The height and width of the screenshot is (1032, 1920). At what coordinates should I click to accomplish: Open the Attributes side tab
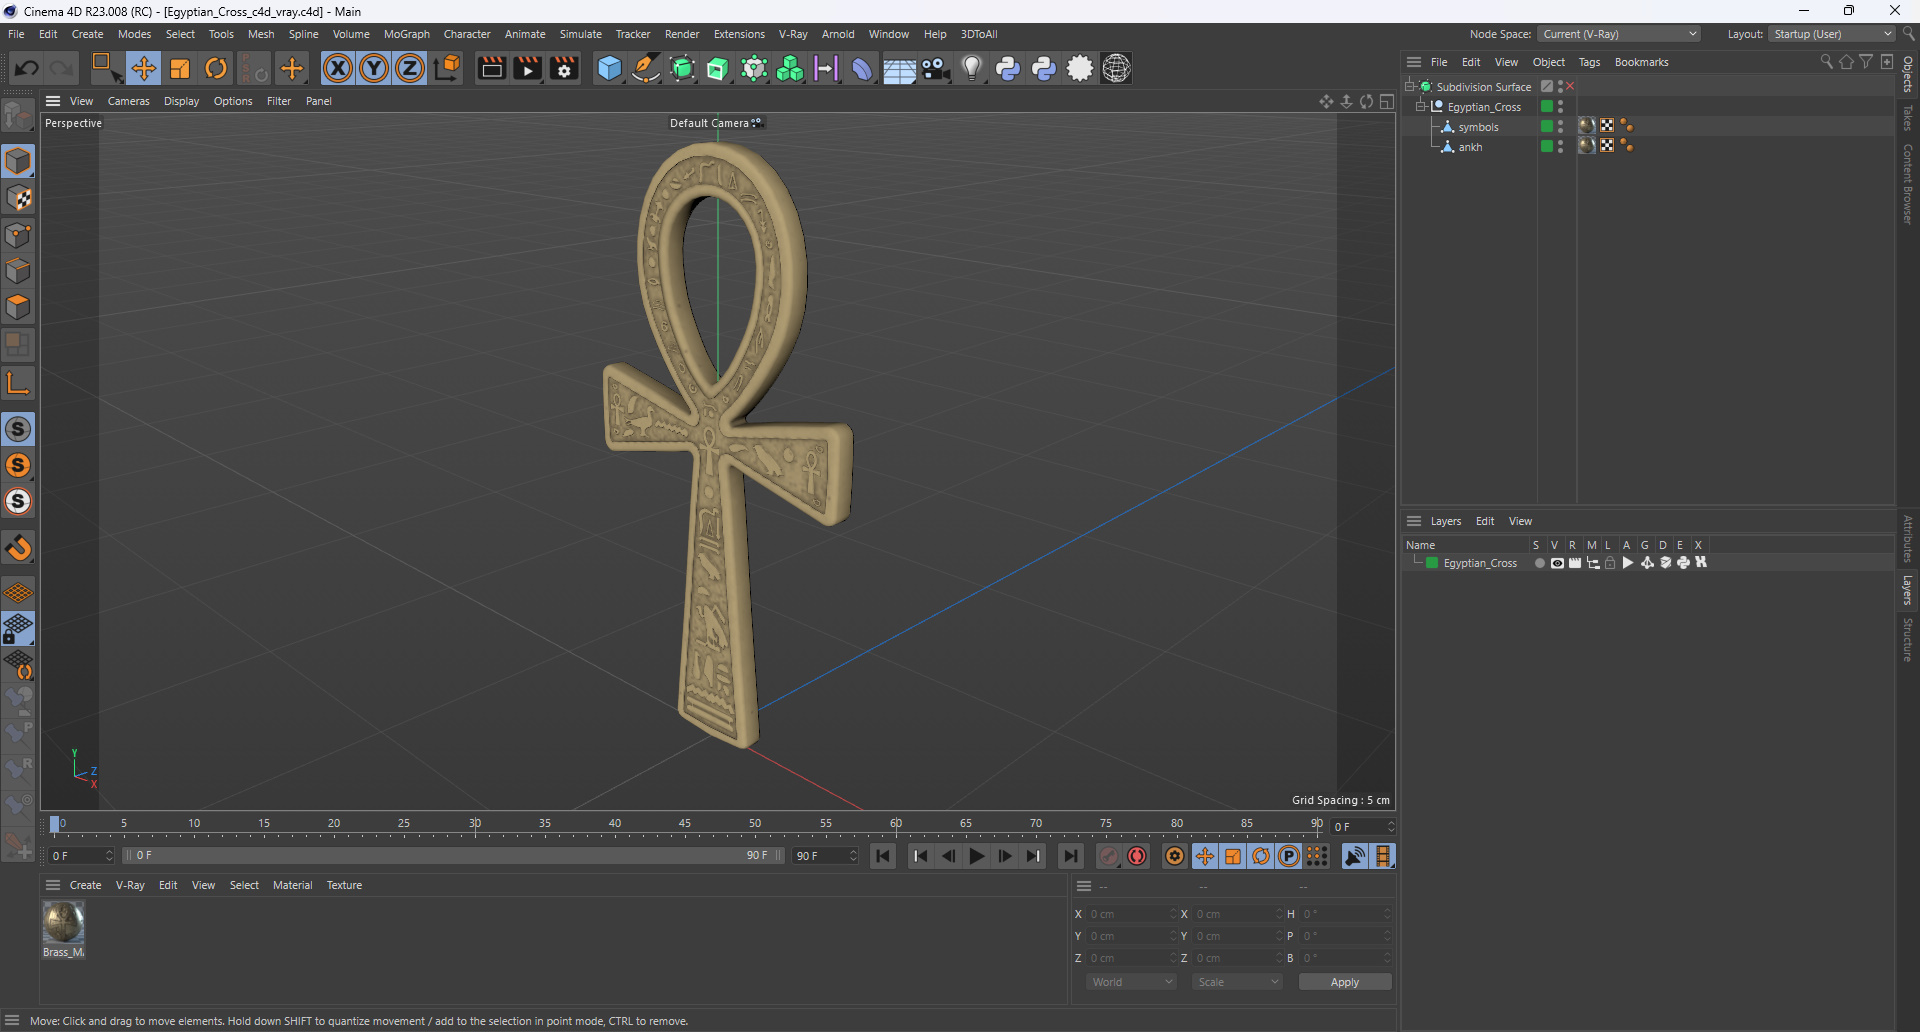[1908, 538]
